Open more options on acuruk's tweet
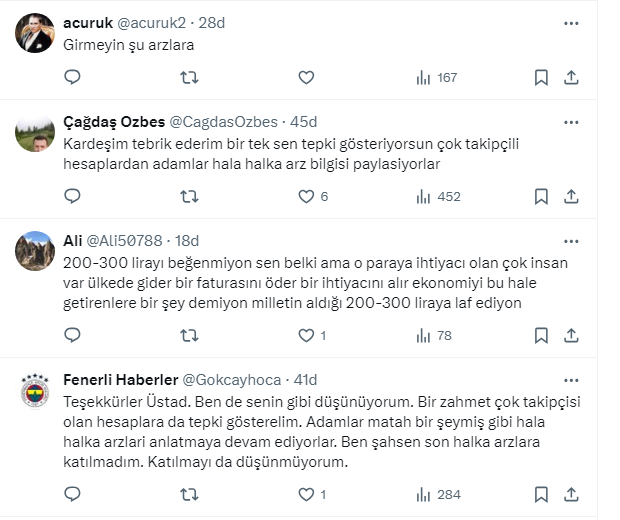Image resolution: width=620 pixels, height=520 pixels. click(x=571, y=21)
